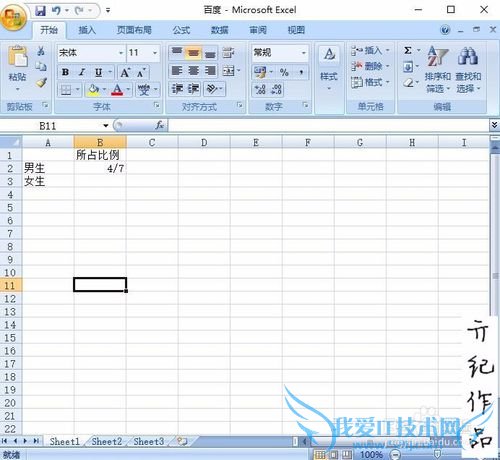Image resolution: width=500 pixels, height=460 pixels.
Task: Open 查找和选择 Find and Select
Action: (468, 70)
